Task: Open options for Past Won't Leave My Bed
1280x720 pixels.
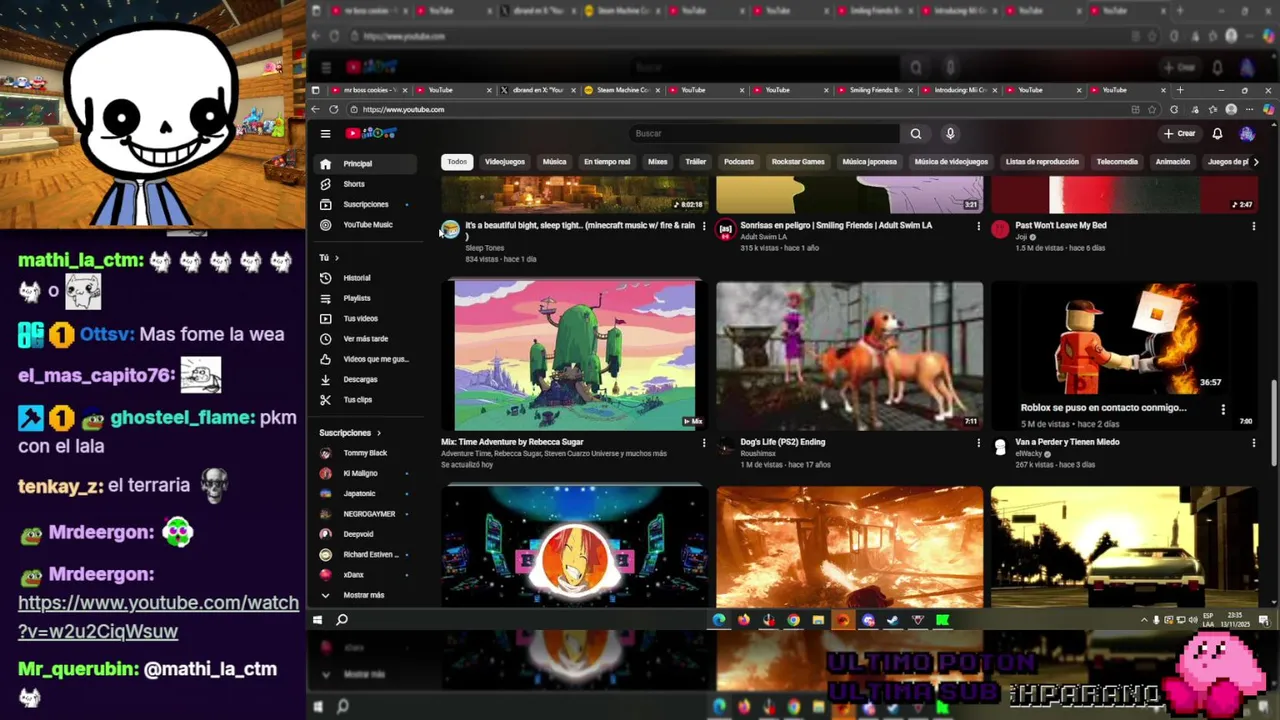Action: pyautogui.click(x=1253, y=226)
